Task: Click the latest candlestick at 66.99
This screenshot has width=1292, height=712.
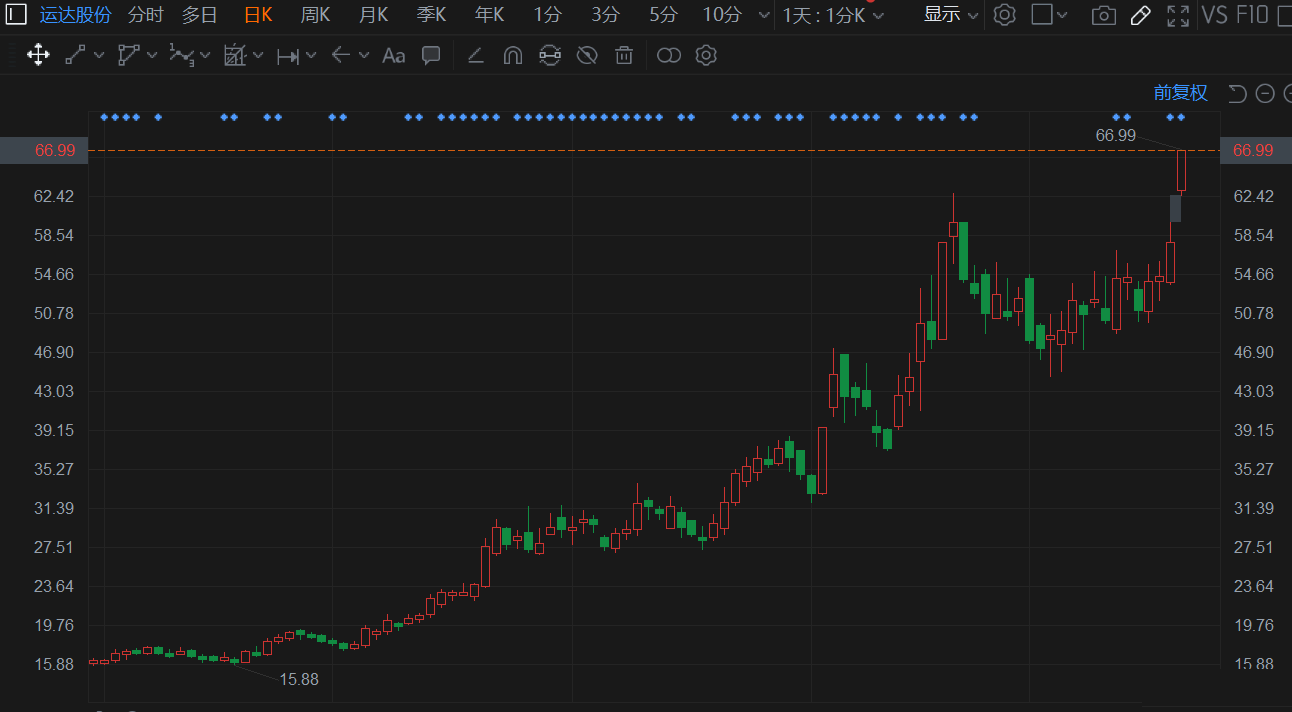Action: (1181, 170)
